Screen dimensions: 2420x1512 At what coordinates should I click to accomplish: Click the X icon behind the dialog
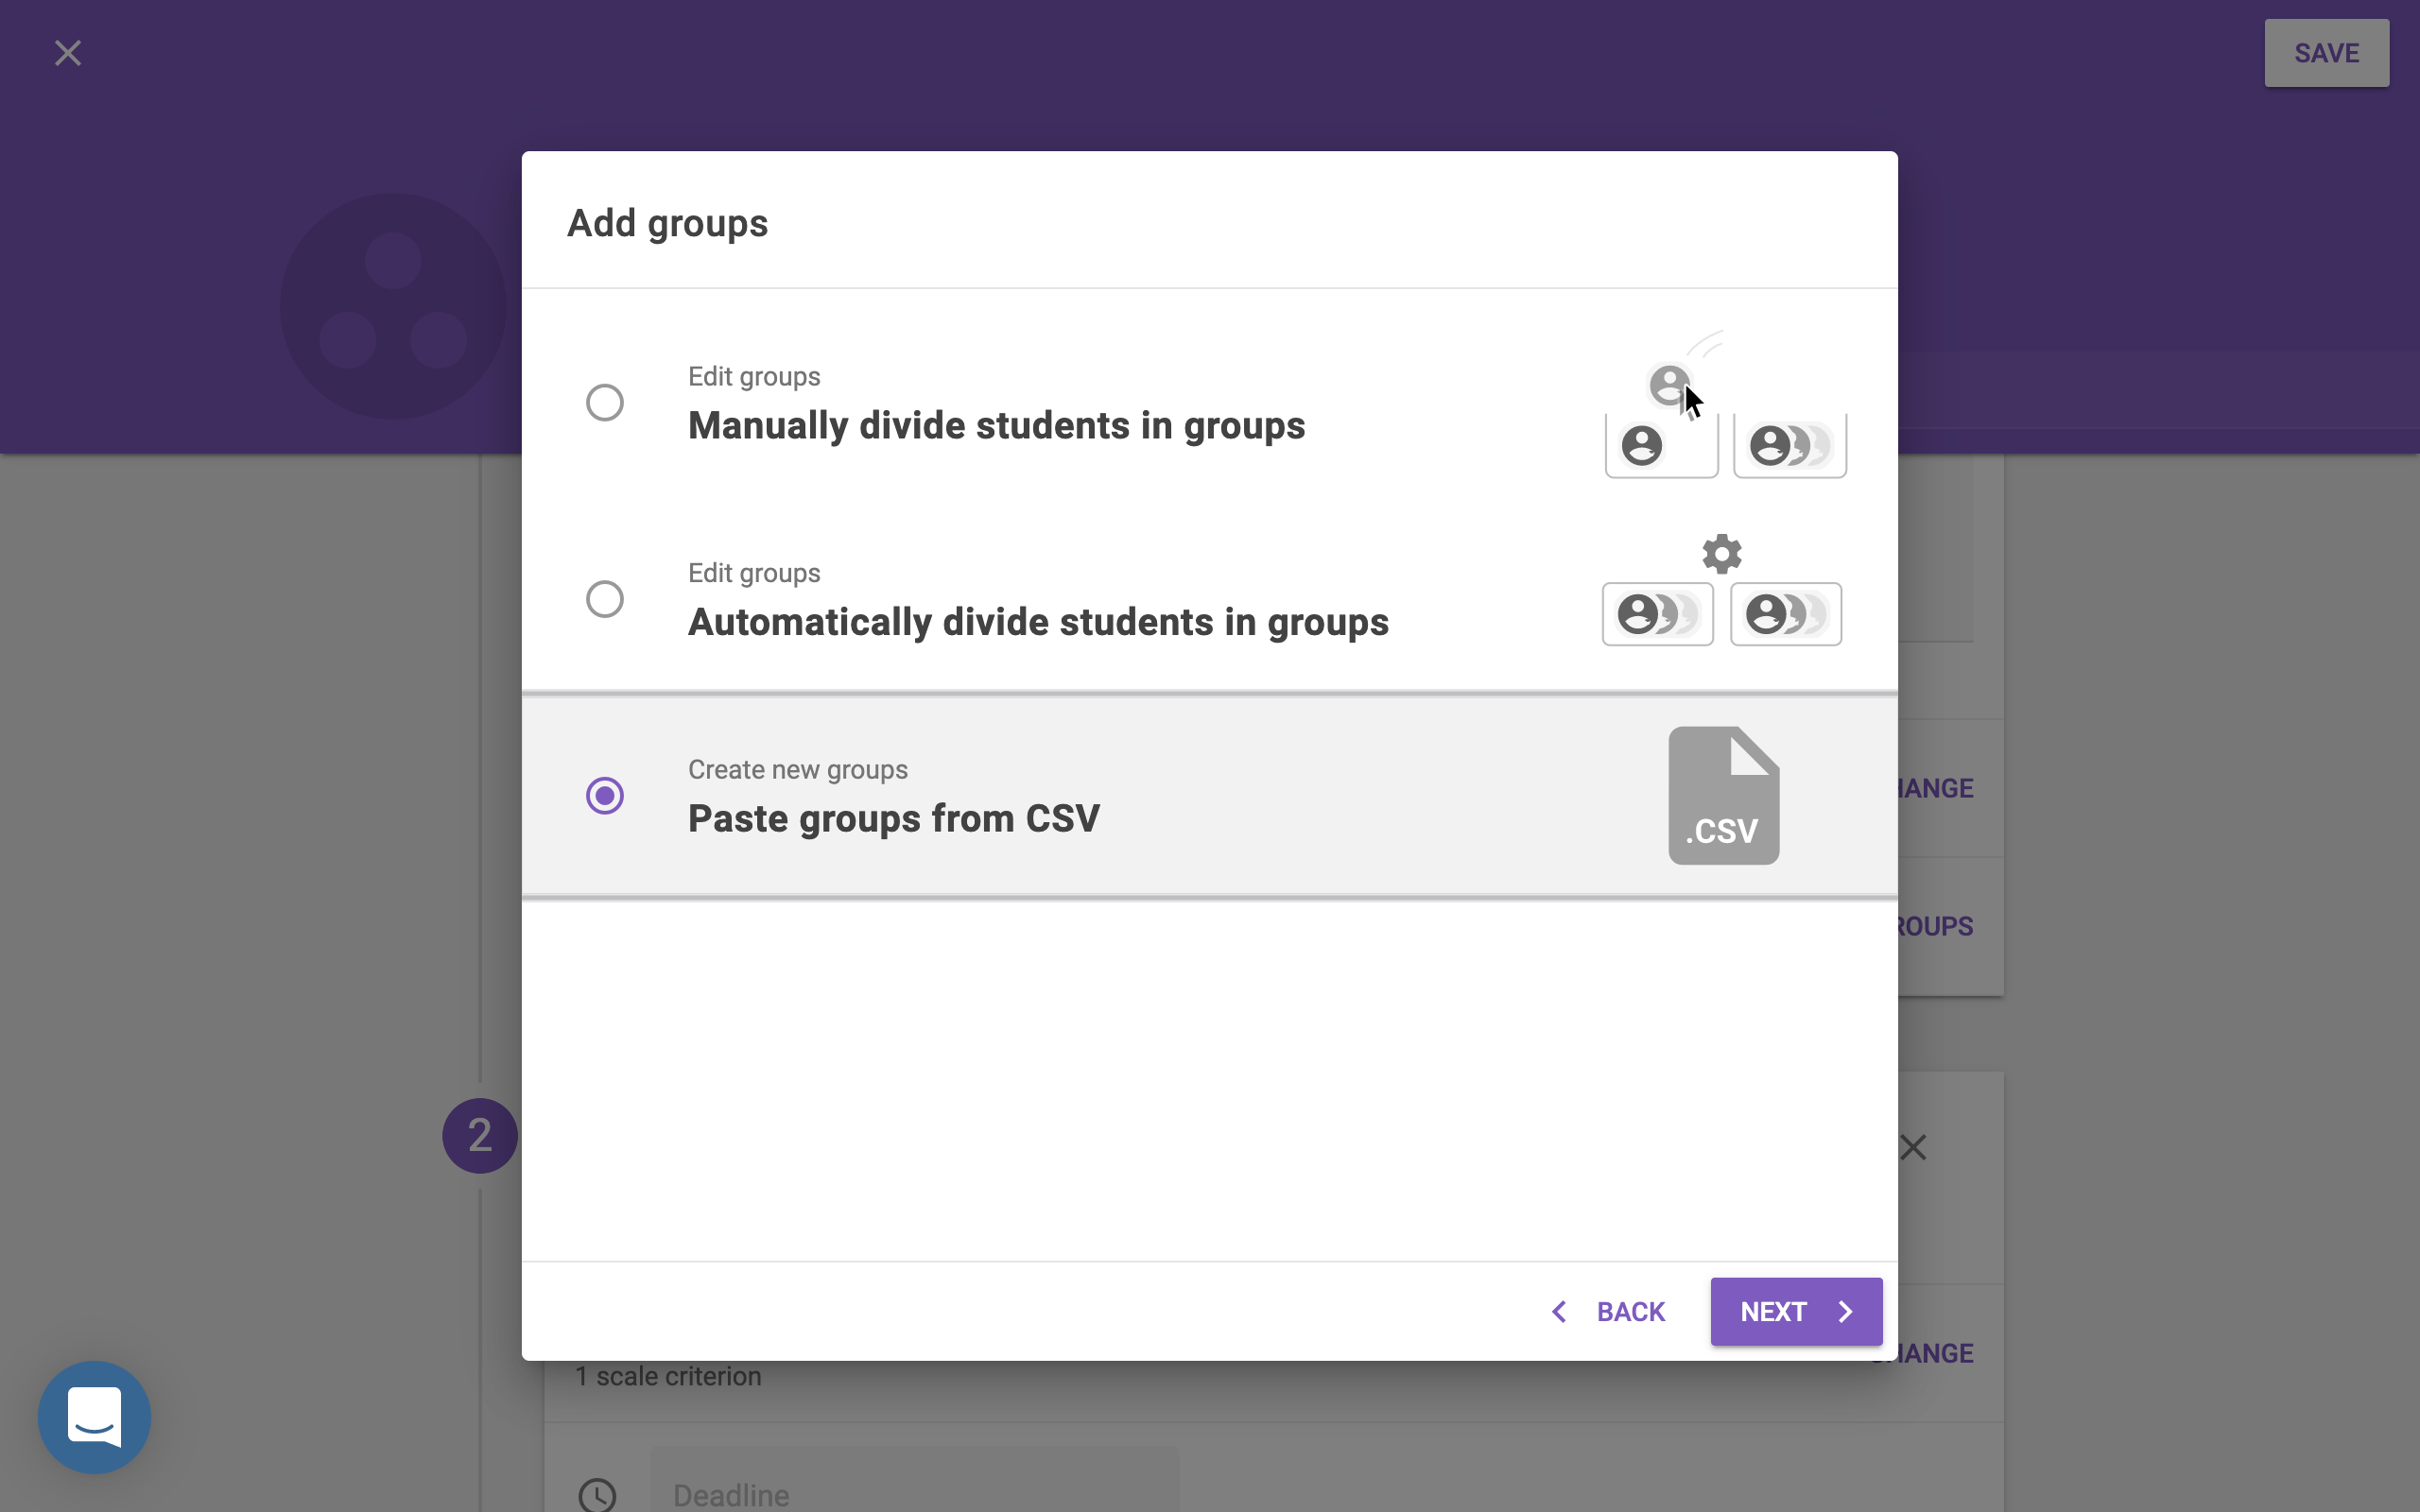(x=1913, y=1147)
